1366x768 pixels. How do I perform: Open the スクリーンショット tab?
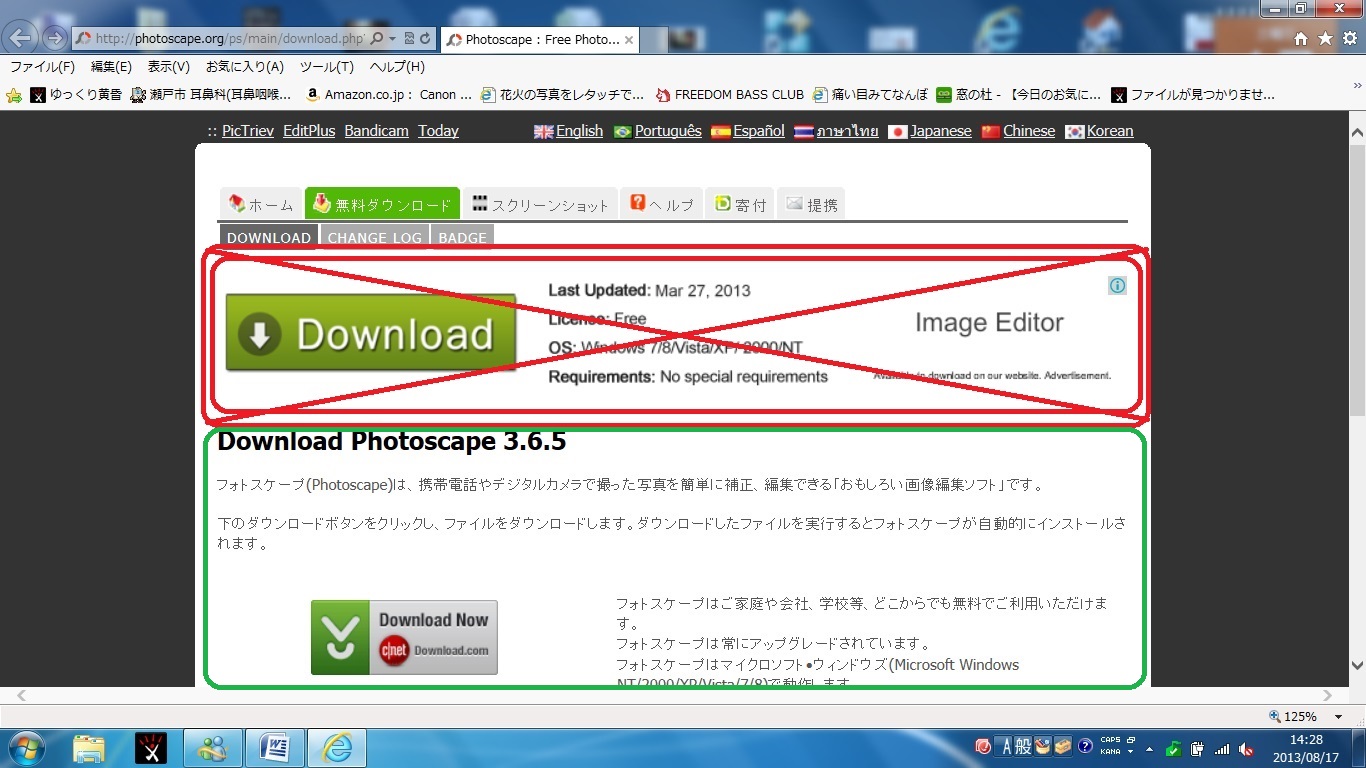click(540, 204)
